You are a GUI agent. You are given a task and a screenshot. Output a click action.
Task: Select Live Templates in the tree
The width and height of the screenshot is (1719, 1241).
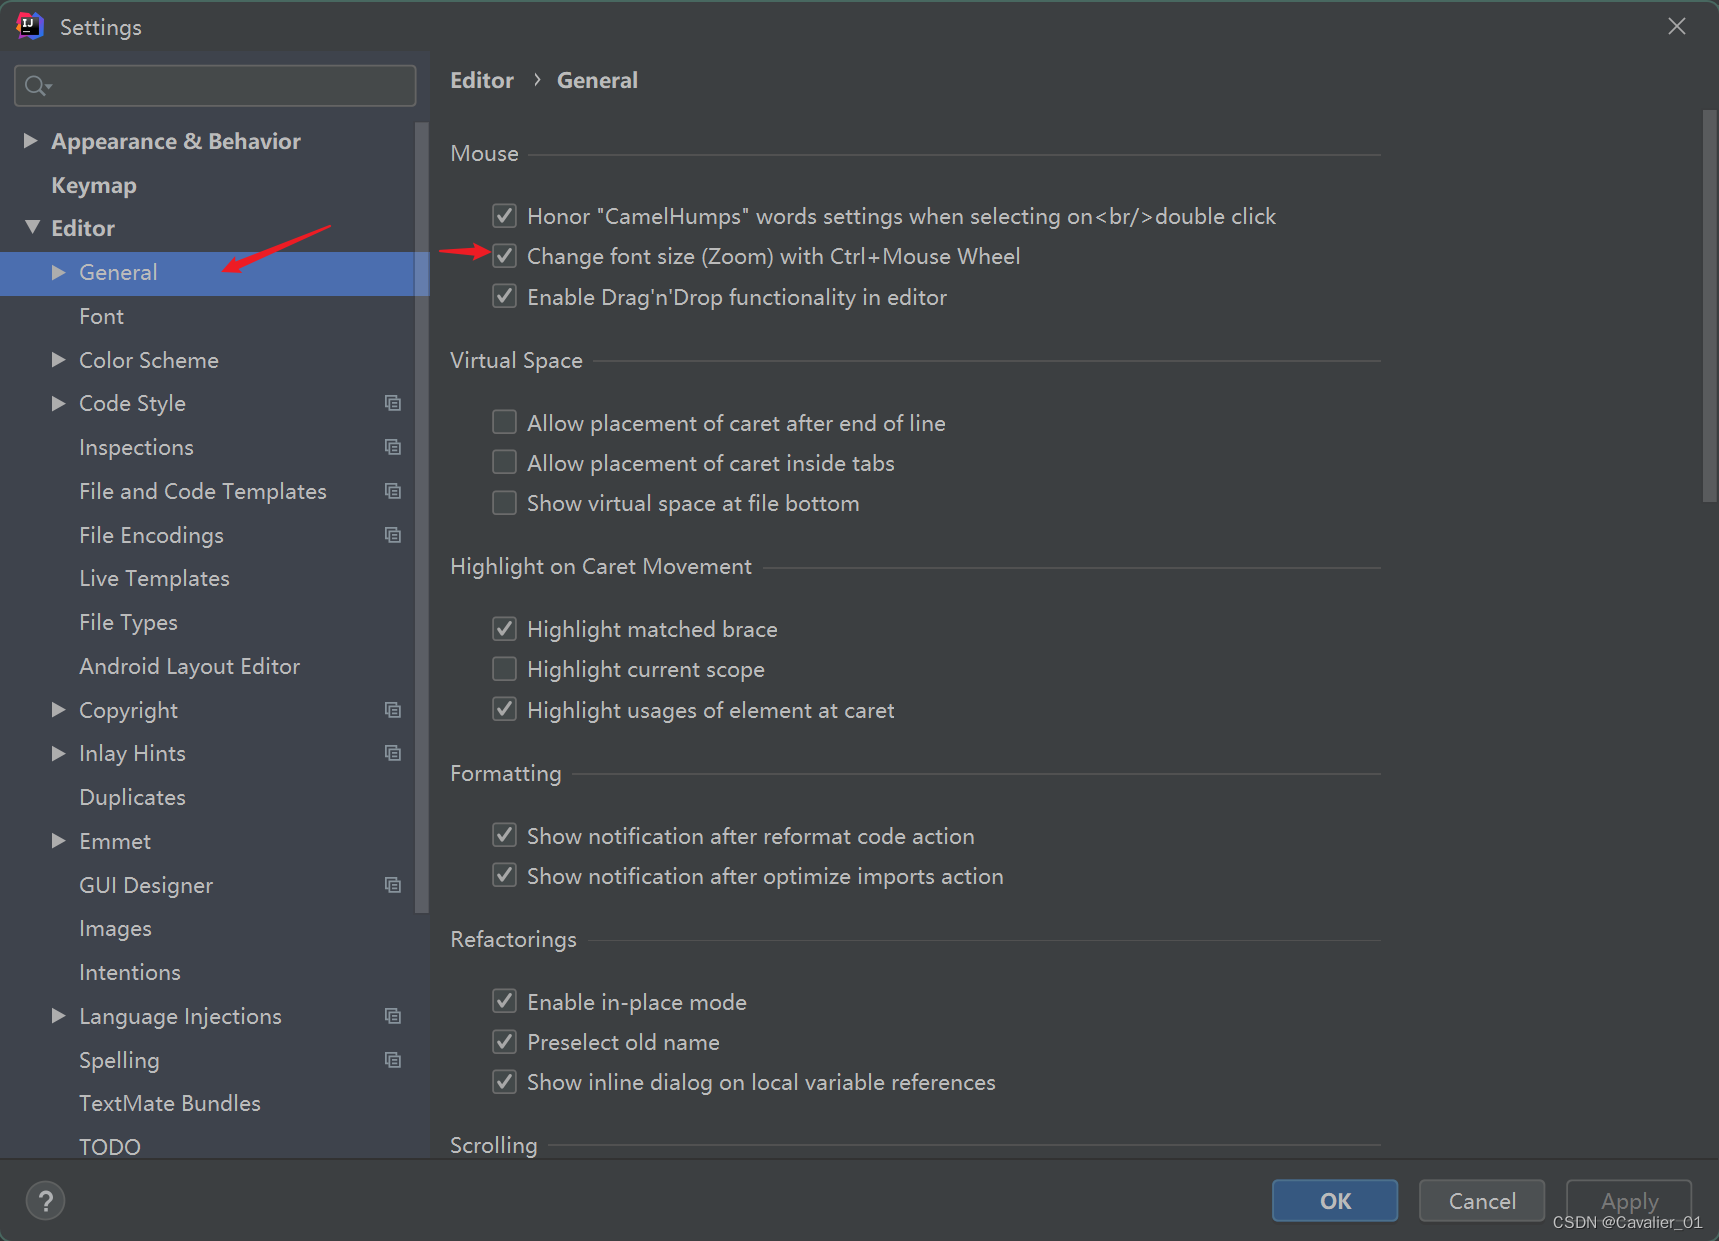coord(155,578)
